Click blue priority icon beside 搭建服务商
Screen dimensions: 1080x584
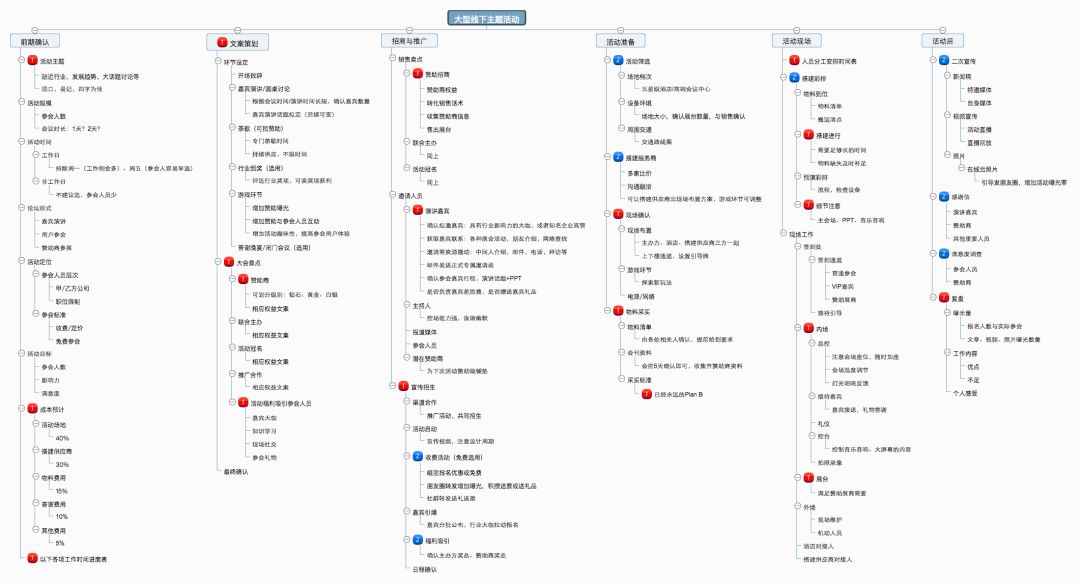(x=618, y=157)
